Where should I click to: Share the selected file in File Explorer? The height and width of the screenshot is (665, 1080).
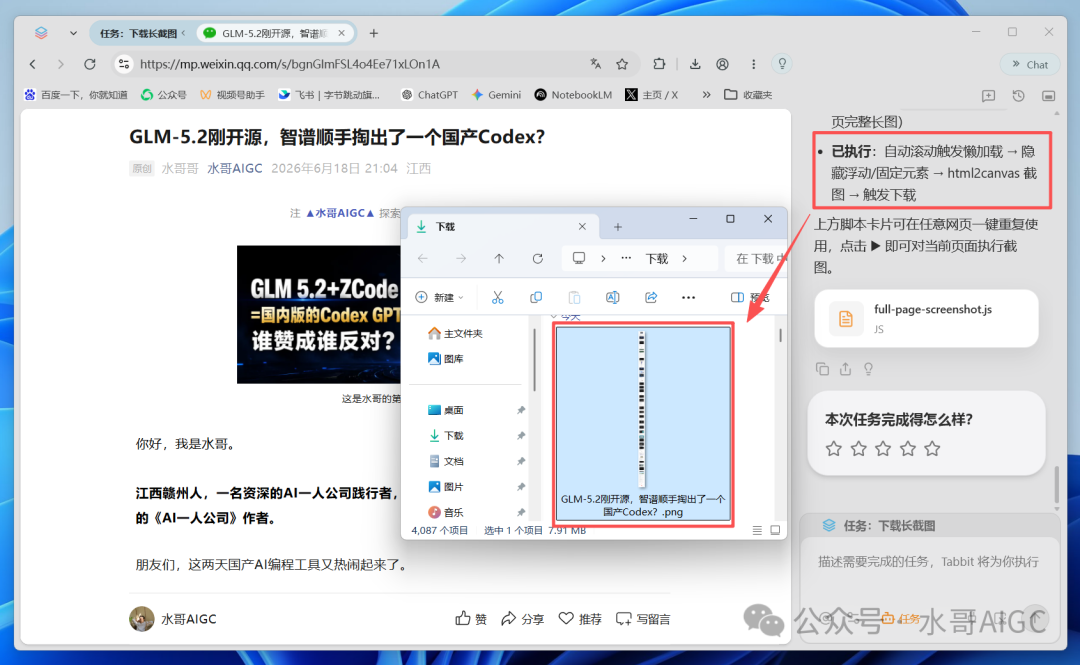[x=651, y=298]
